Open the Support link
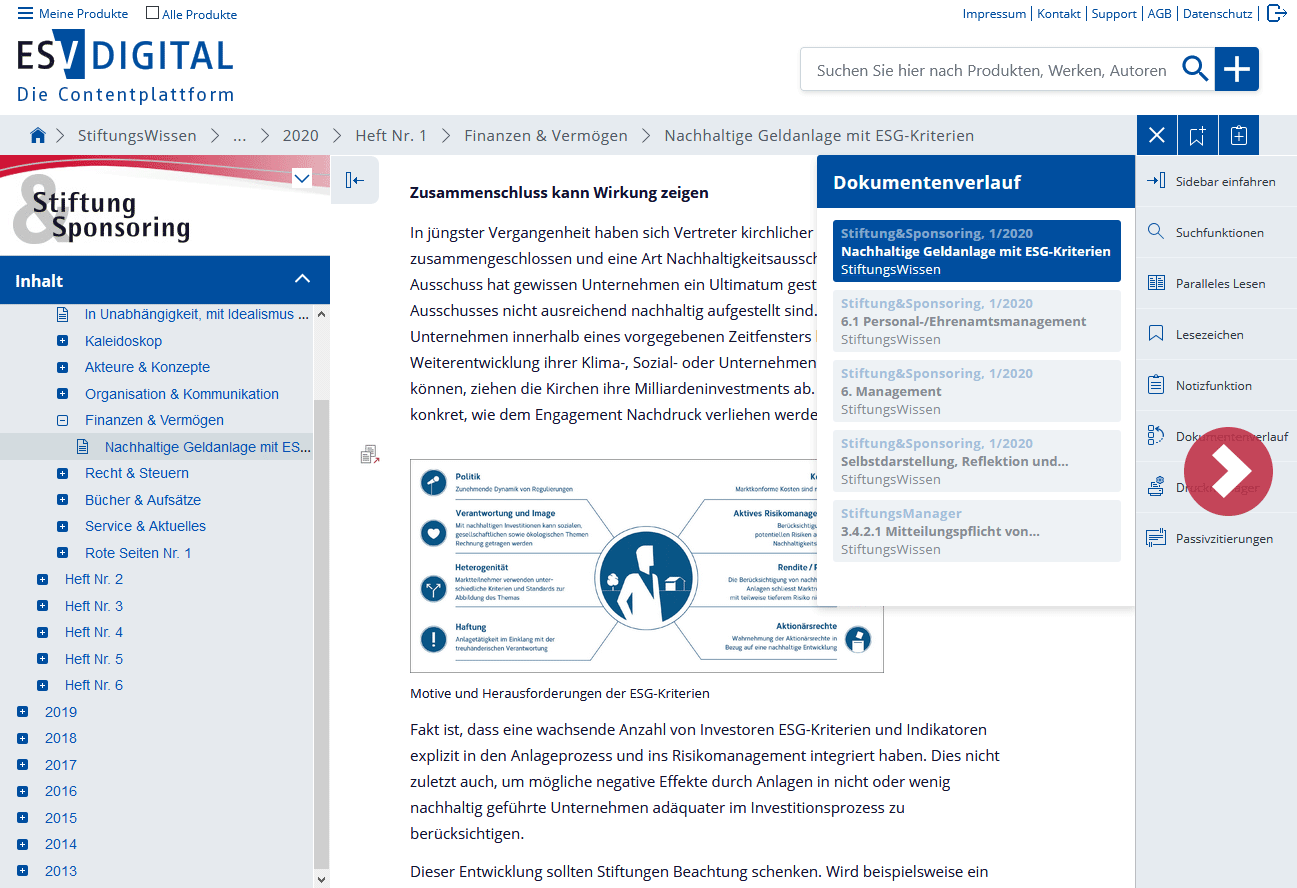The width and height of the screenshot is (1297, 888). tap(1114, 14)
